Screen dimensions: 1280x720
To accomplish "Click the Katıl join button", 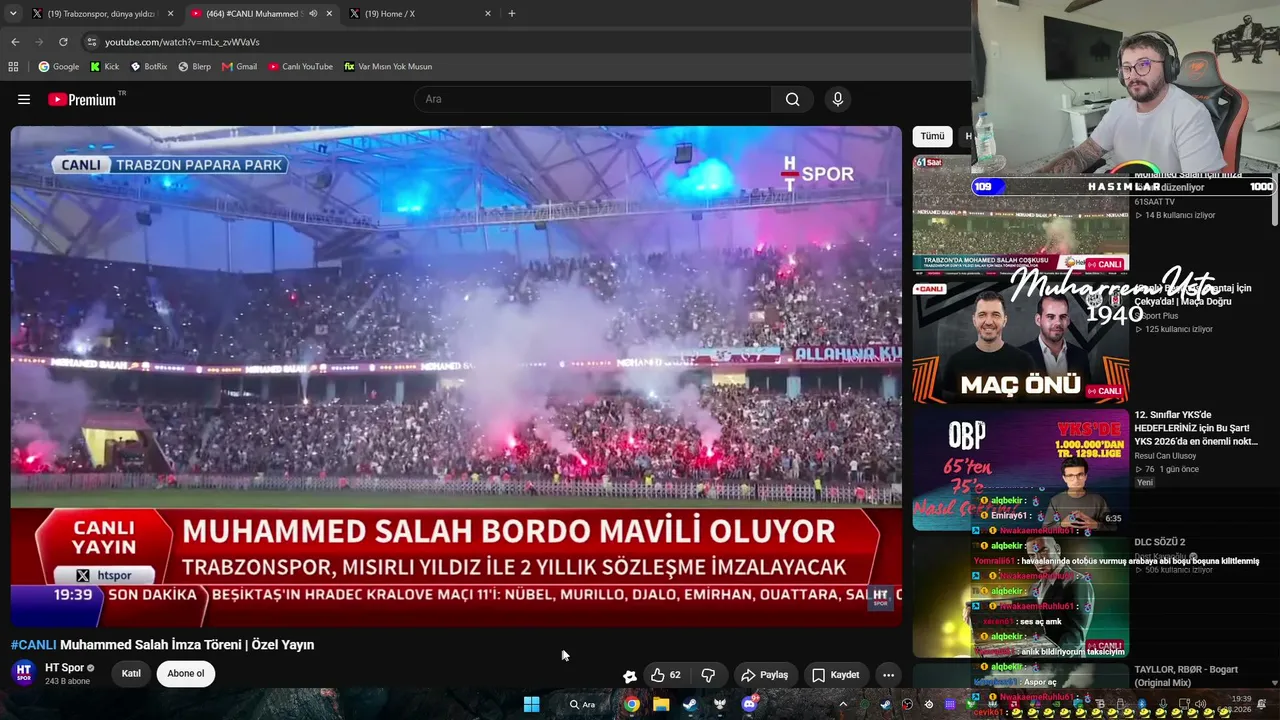I will [131, 674].
